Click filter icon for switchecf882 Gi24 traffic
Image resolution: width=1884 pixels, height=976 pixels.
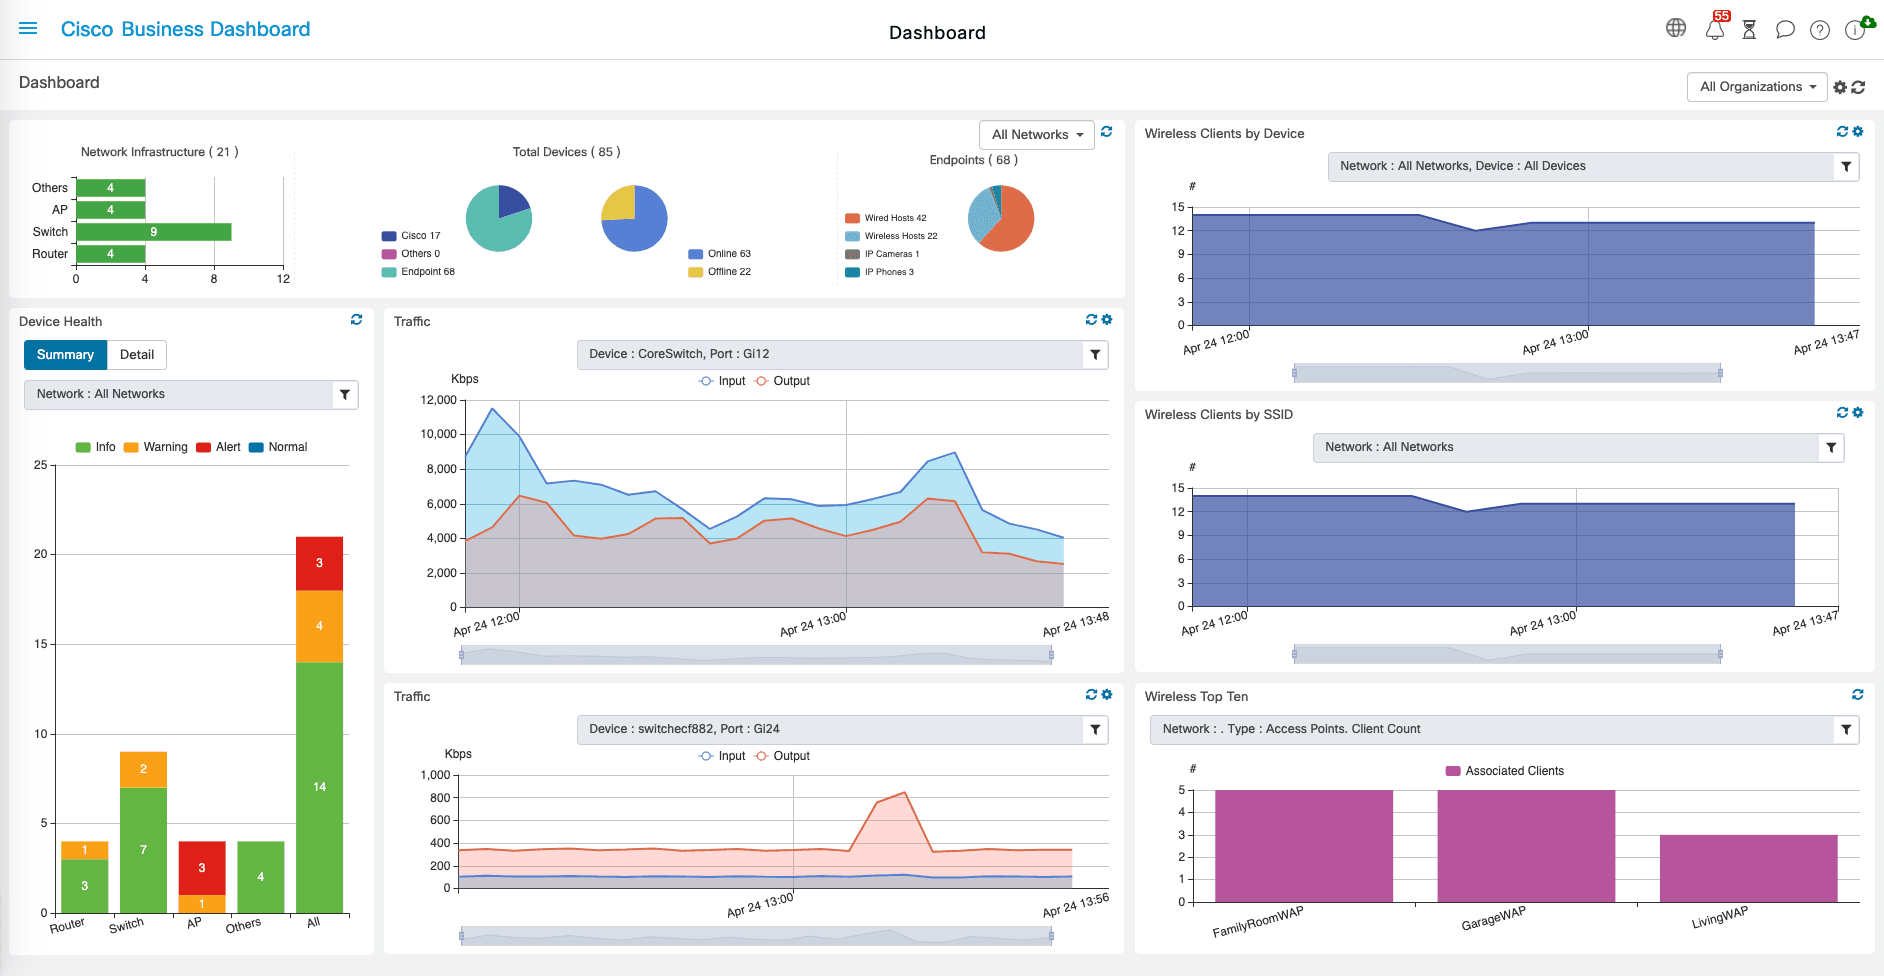tap(1095, 730)
